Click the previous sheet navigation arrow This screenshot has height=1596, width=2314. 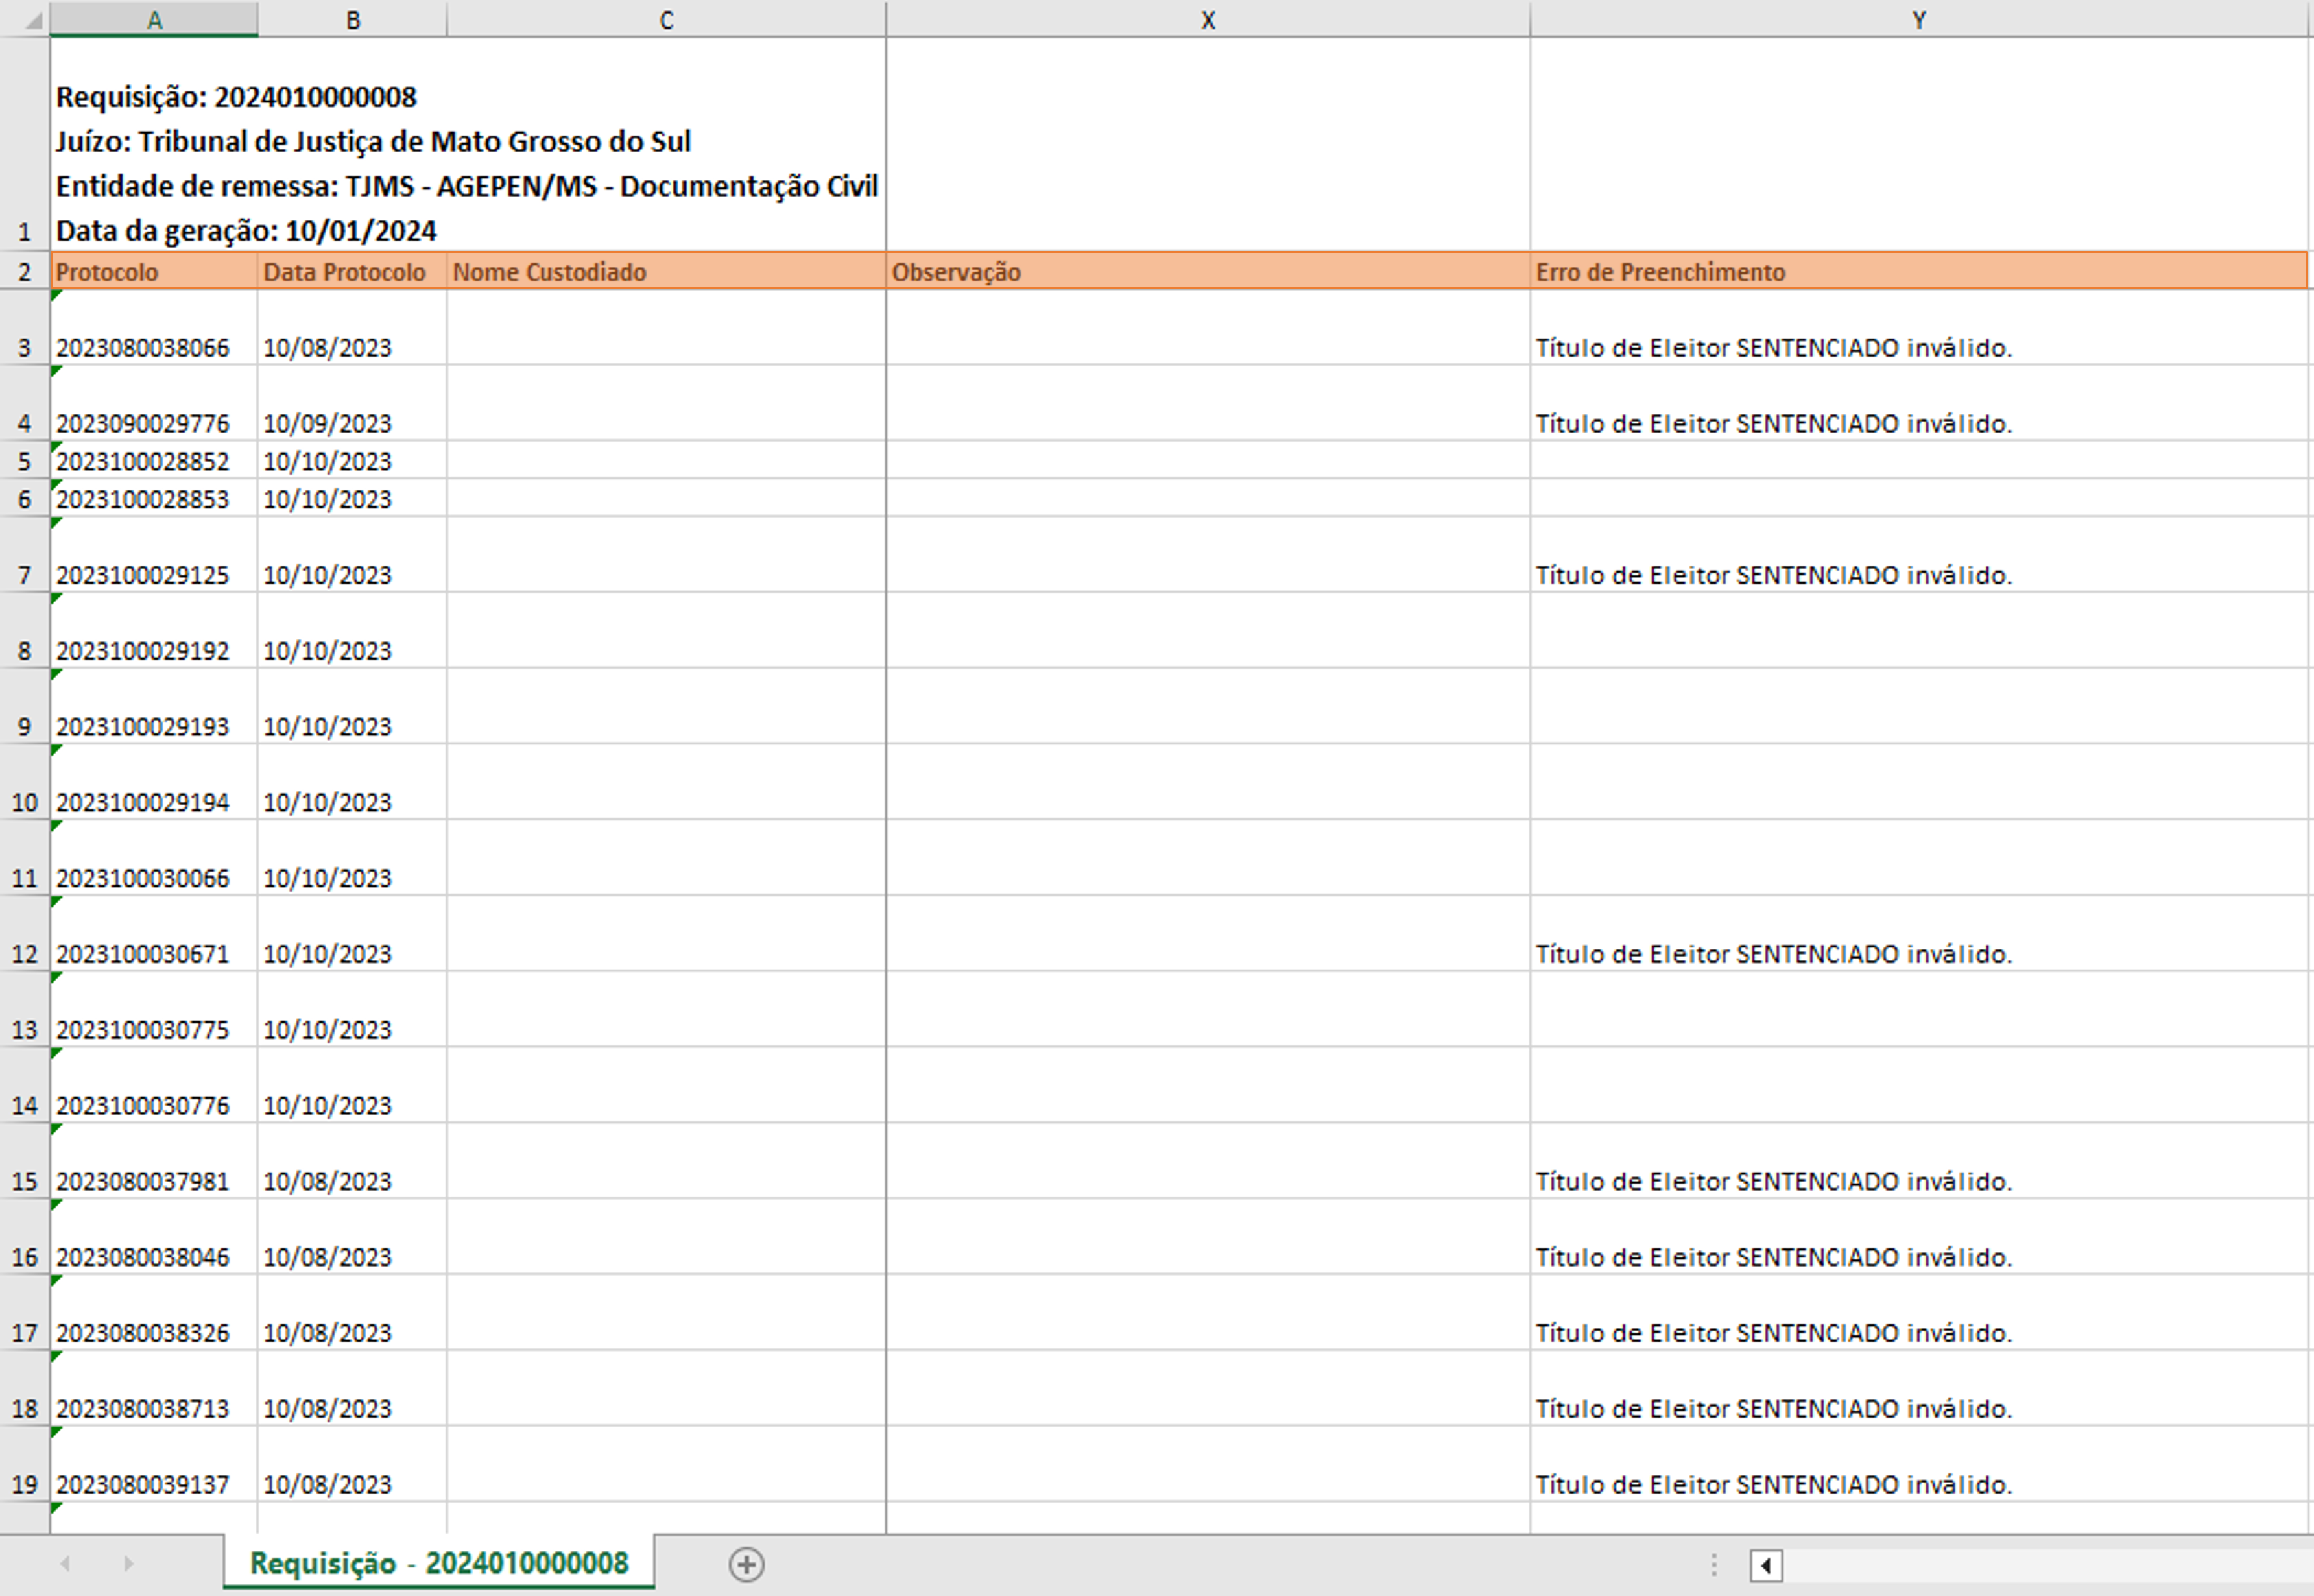coord(65,1564)
